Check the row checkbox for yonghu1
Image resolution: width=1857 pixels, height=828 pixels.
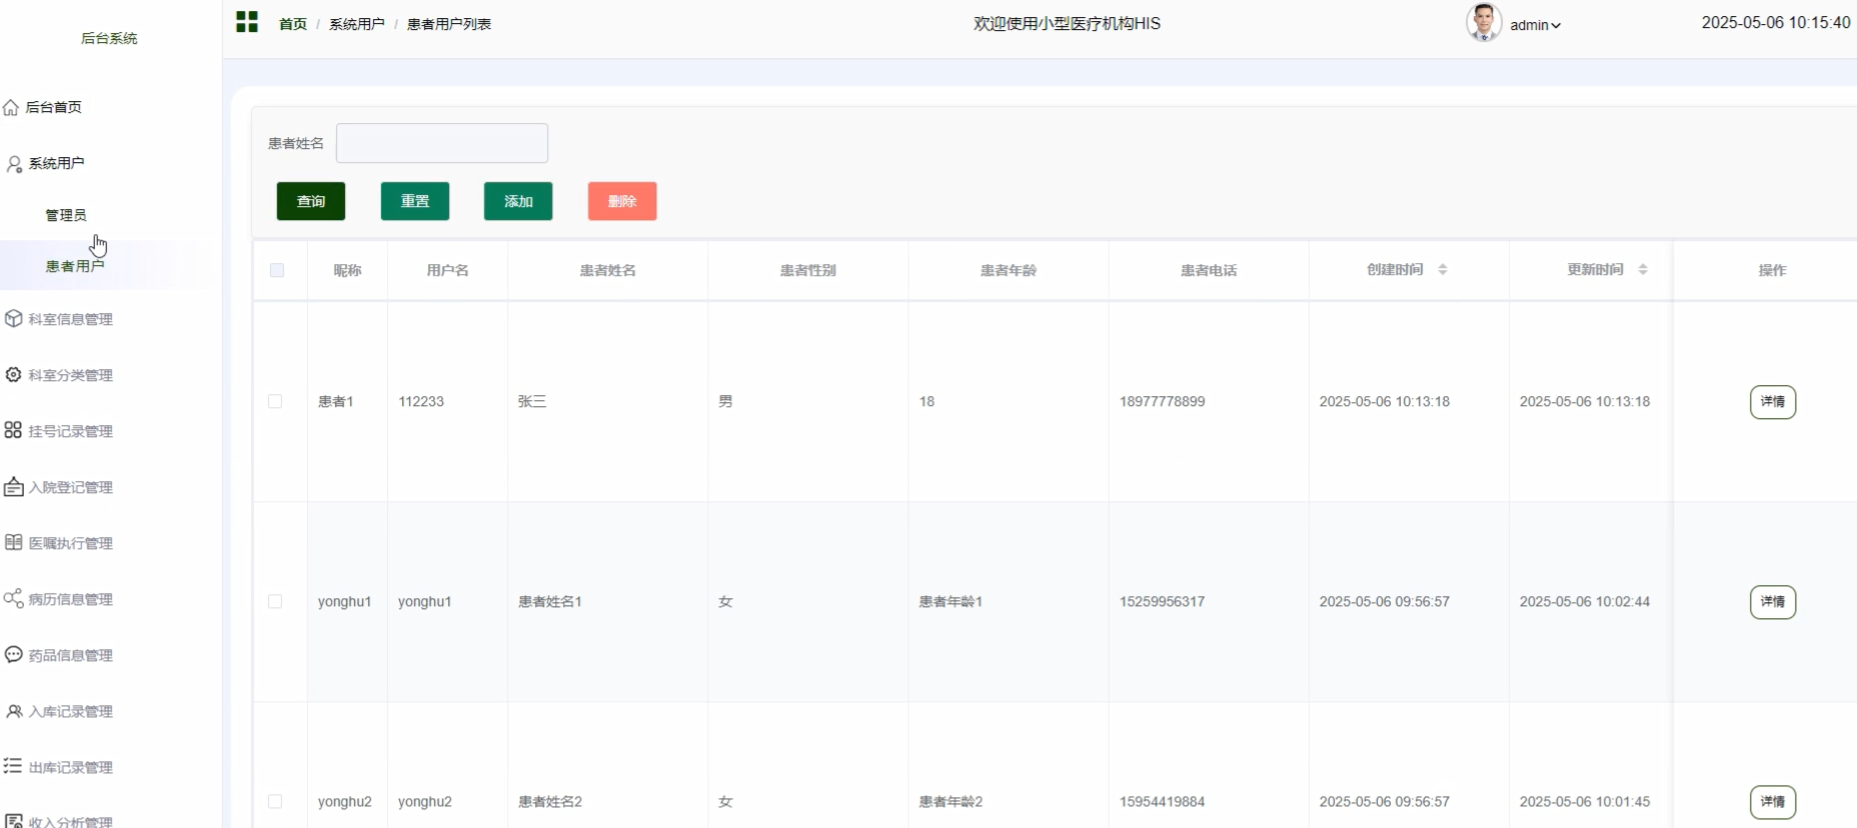tap(275, 601)
